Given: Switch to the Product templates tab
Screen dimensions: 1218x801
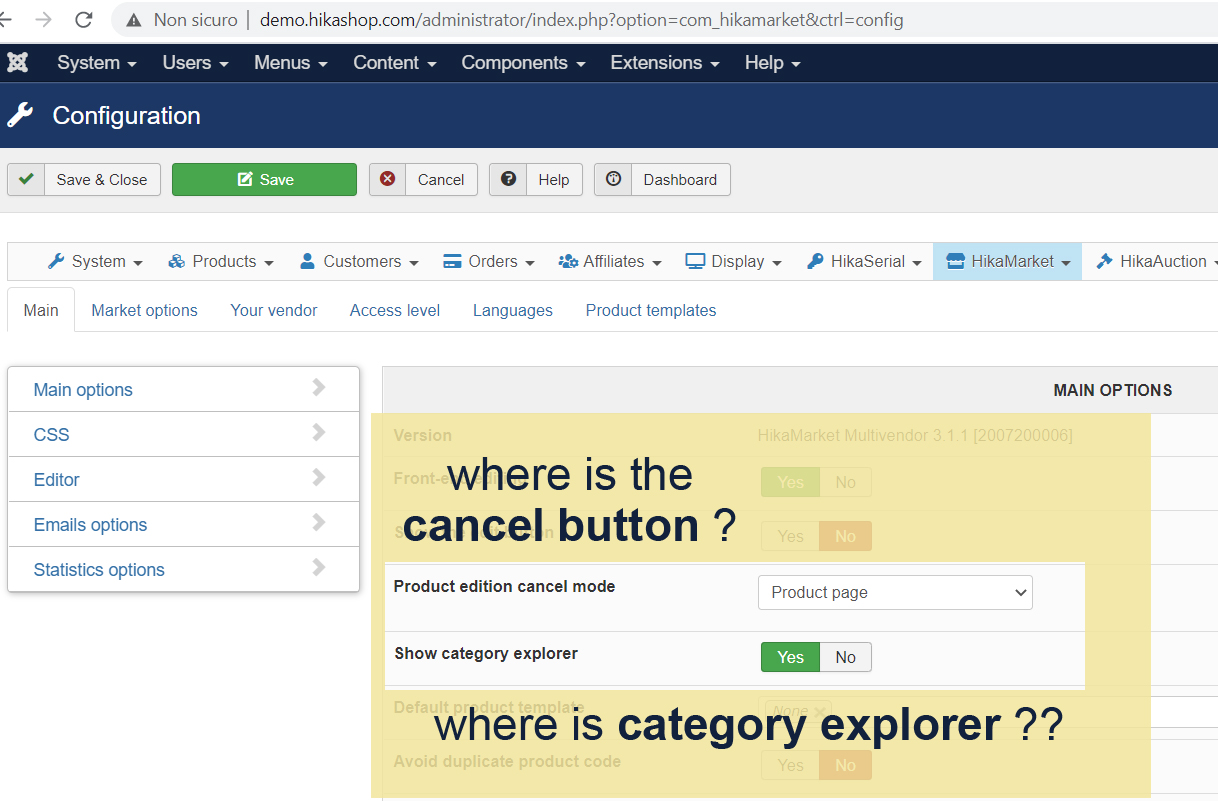Looking at the screenshot, I should click(651, 310).
